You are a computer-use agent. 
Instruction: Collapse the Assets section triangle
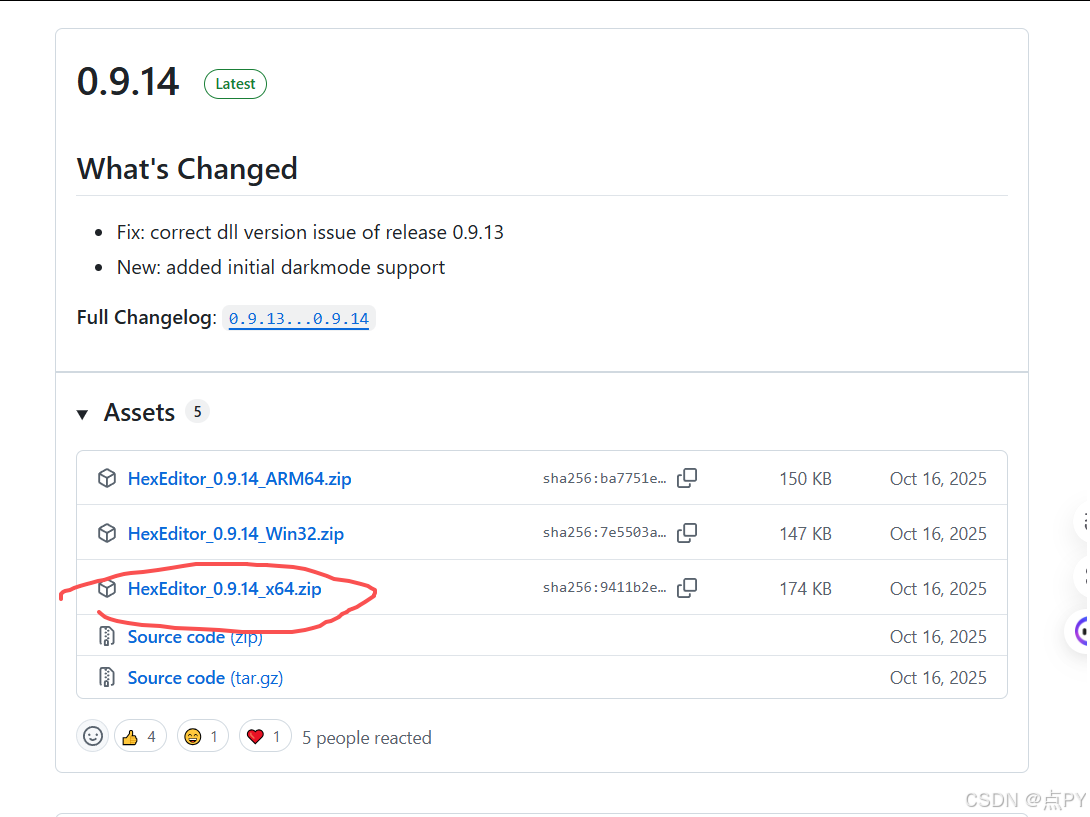pyautogui.click(x=82, y=414)
